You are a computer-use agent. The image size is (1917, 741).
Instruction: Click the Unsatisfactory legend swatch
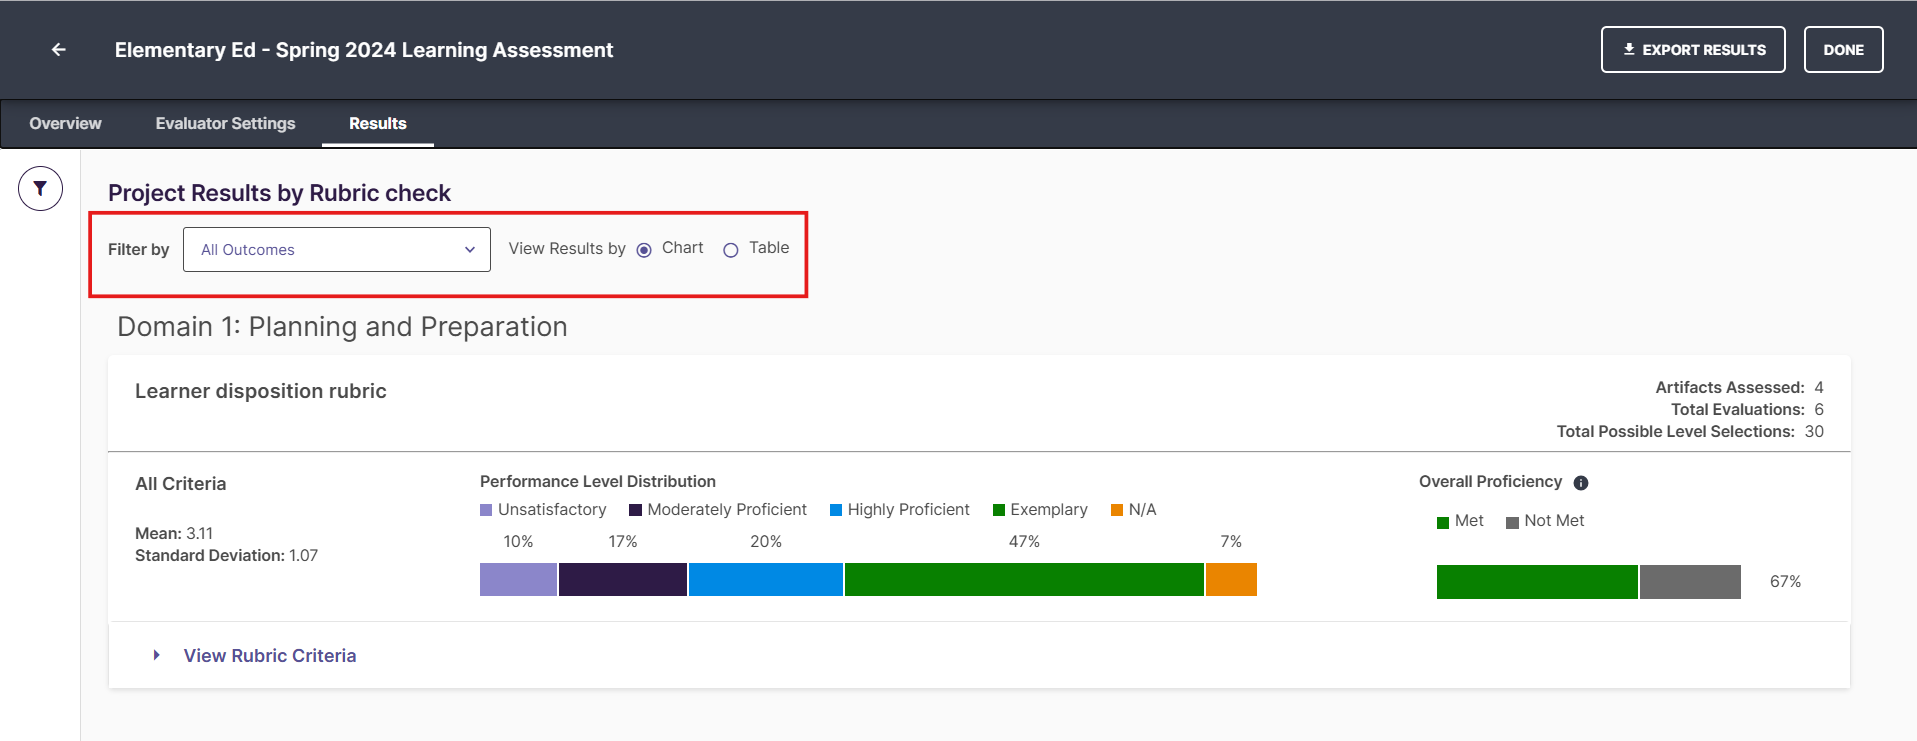tap(486, 510)
